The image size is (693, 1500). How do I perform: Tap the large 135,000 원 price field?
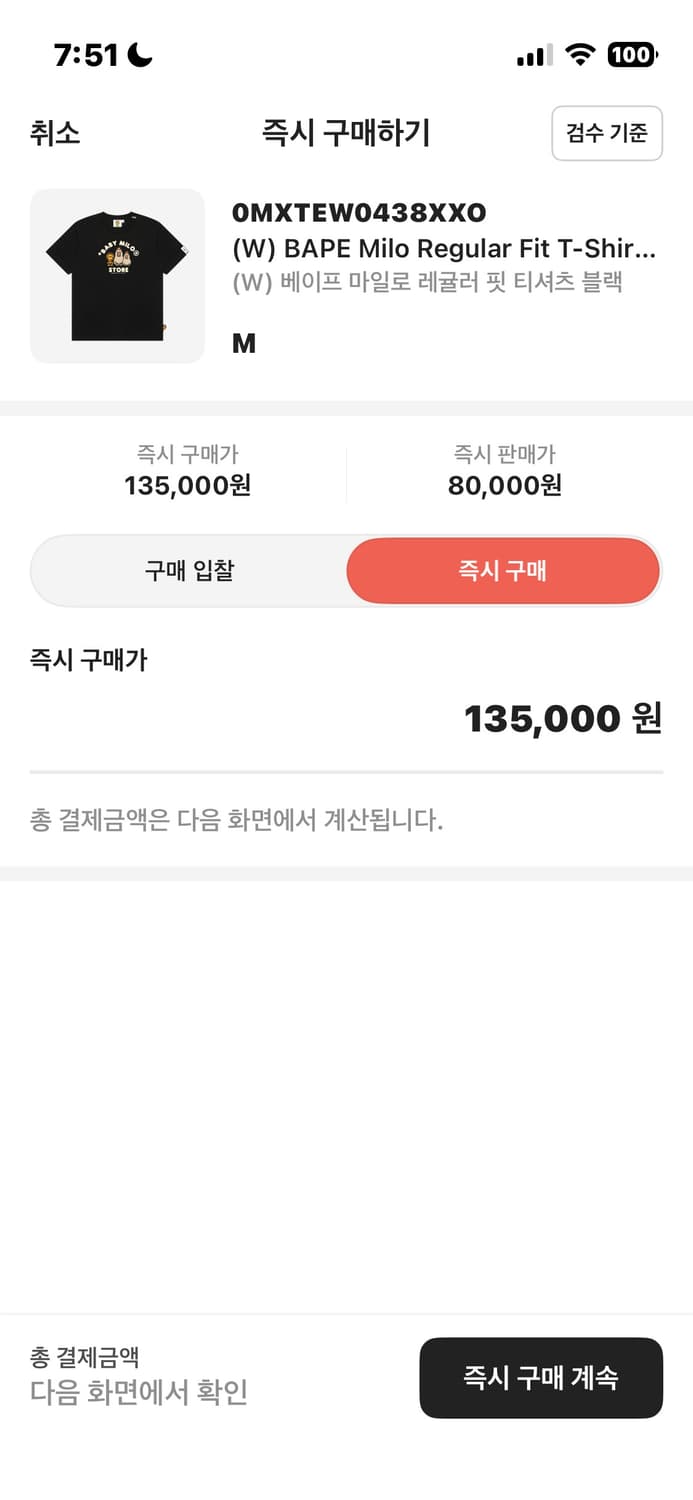tap(563, 718)
